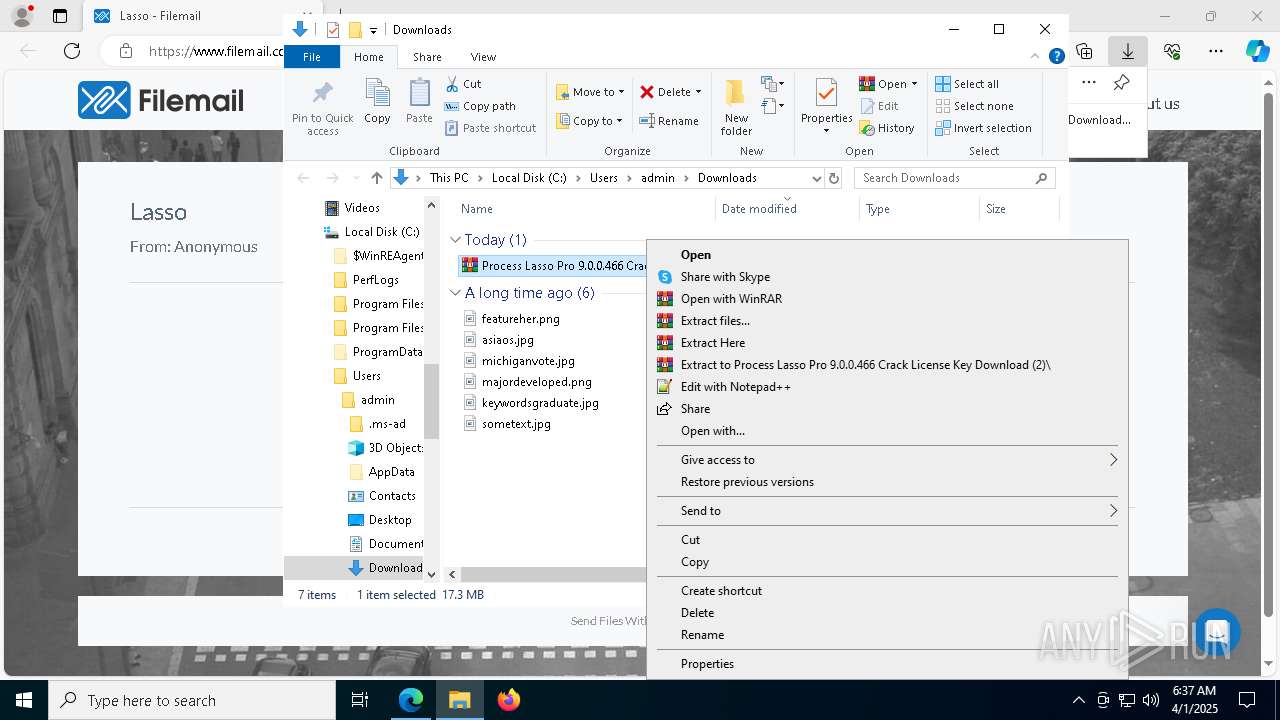This screenshot has width=1280, height=720.
Task: Open Microsoft Edge from the taskbar
Action: tap(411, 700)
